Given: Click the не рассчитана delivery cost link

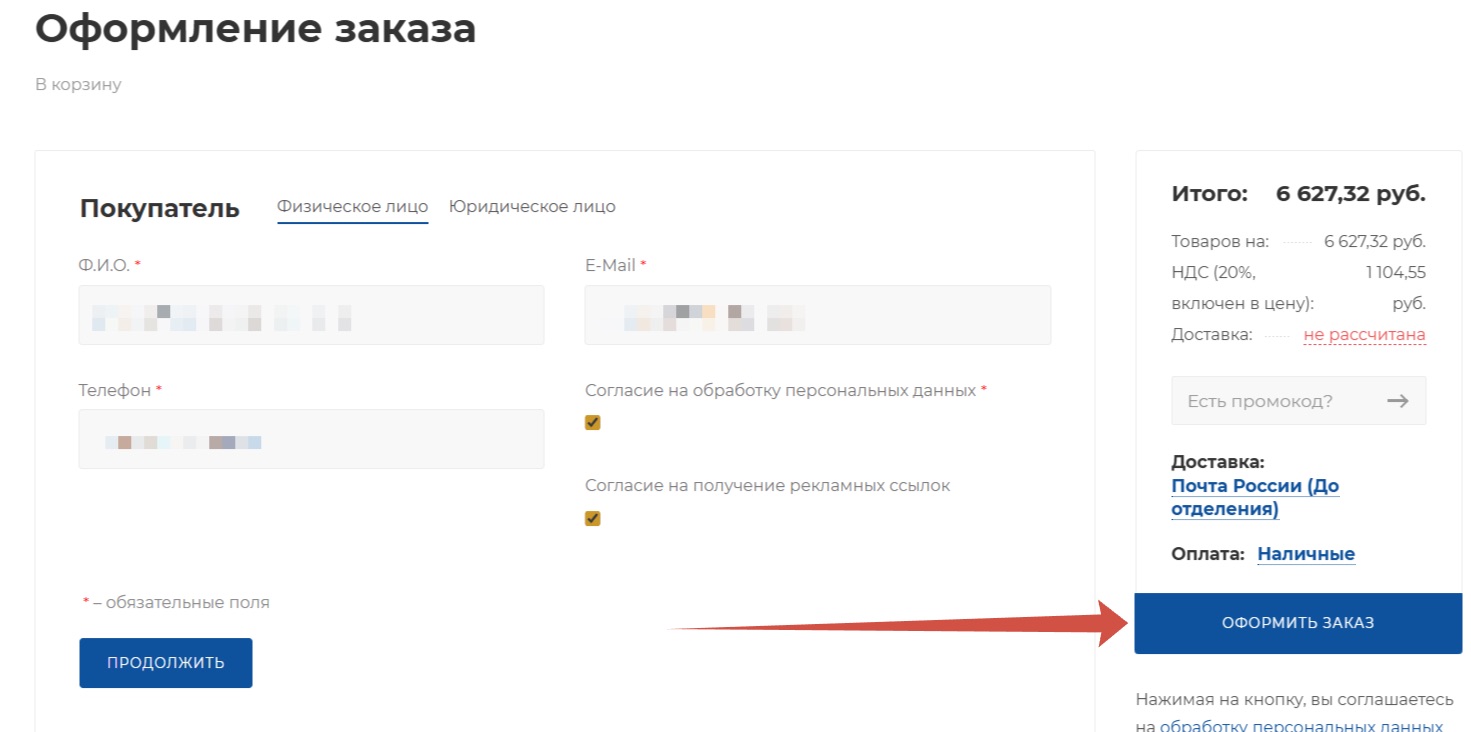Looking at the screenshot, I should (x=1364, y=335).
